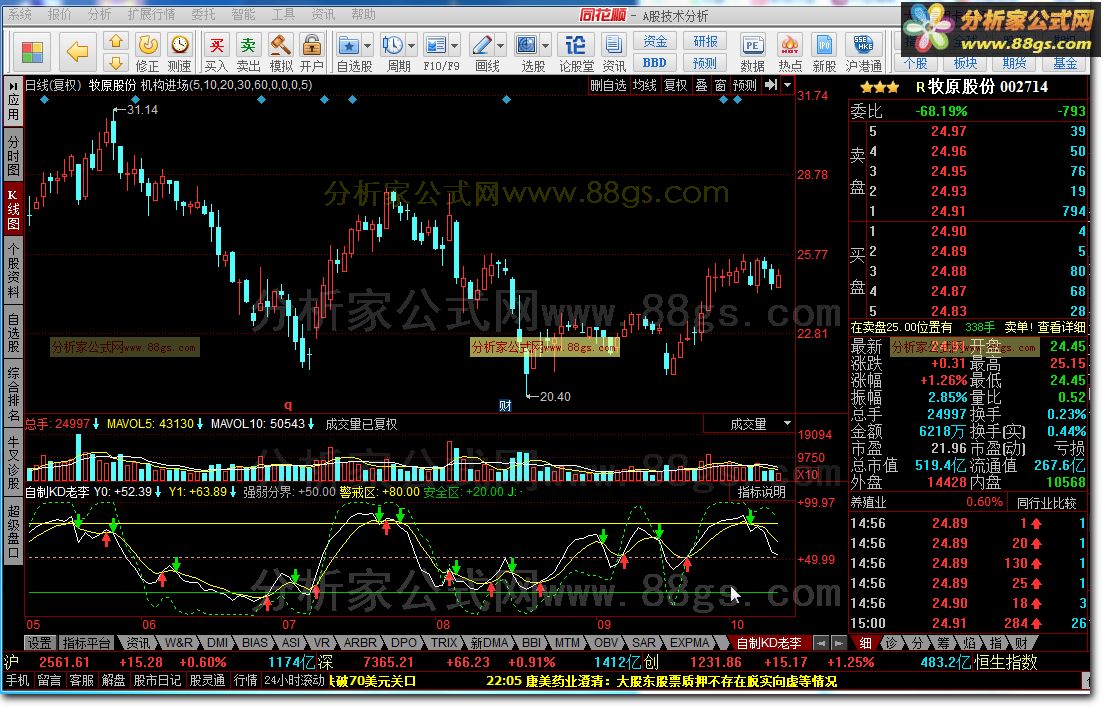The height and width of the screenshot is (707, 1103).
Task: Select the 筹 tab in right panel
Action: [943, 642]
